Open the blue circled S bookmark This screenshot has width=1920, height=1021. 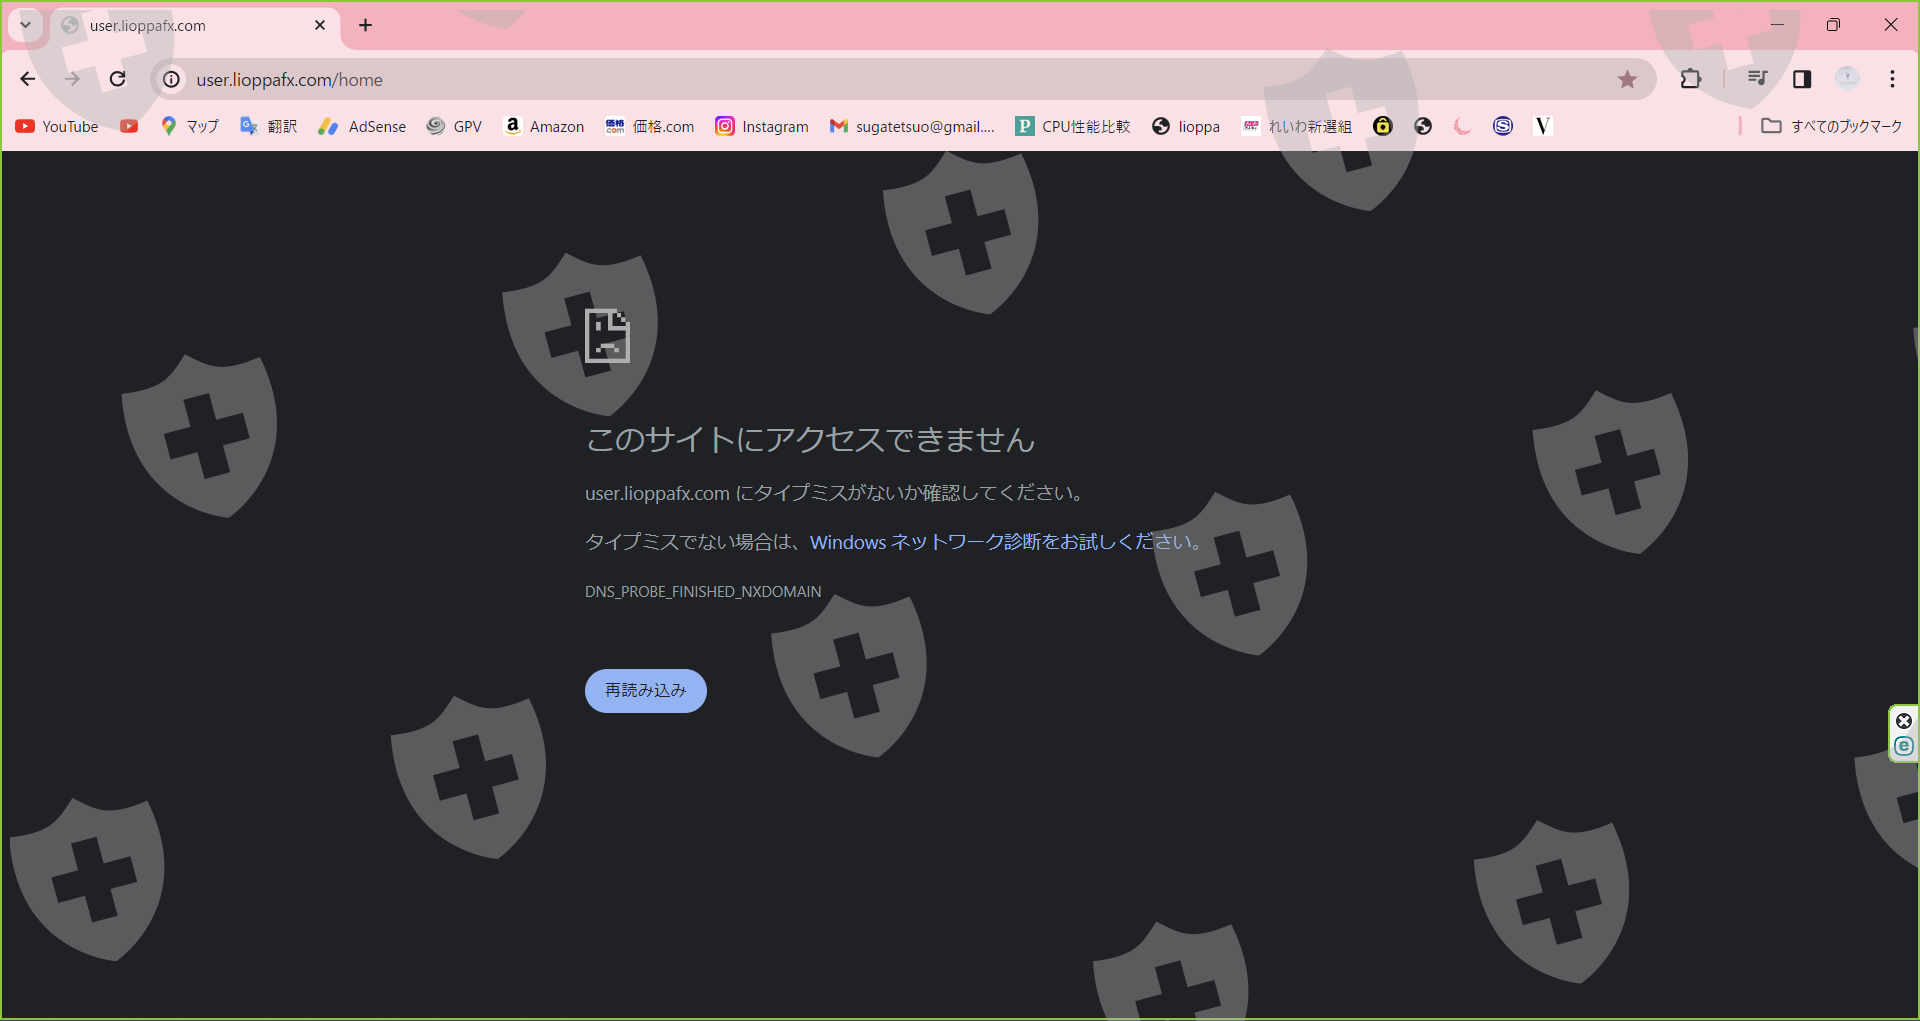pyautogui.click(x=1503, y=126)
